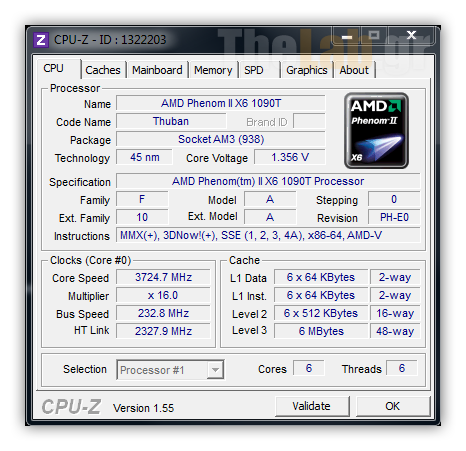This screenshot has width=466, height=451.
Task: Click the AMD Phenom II X6 logo badge
Action: (376, 130)
